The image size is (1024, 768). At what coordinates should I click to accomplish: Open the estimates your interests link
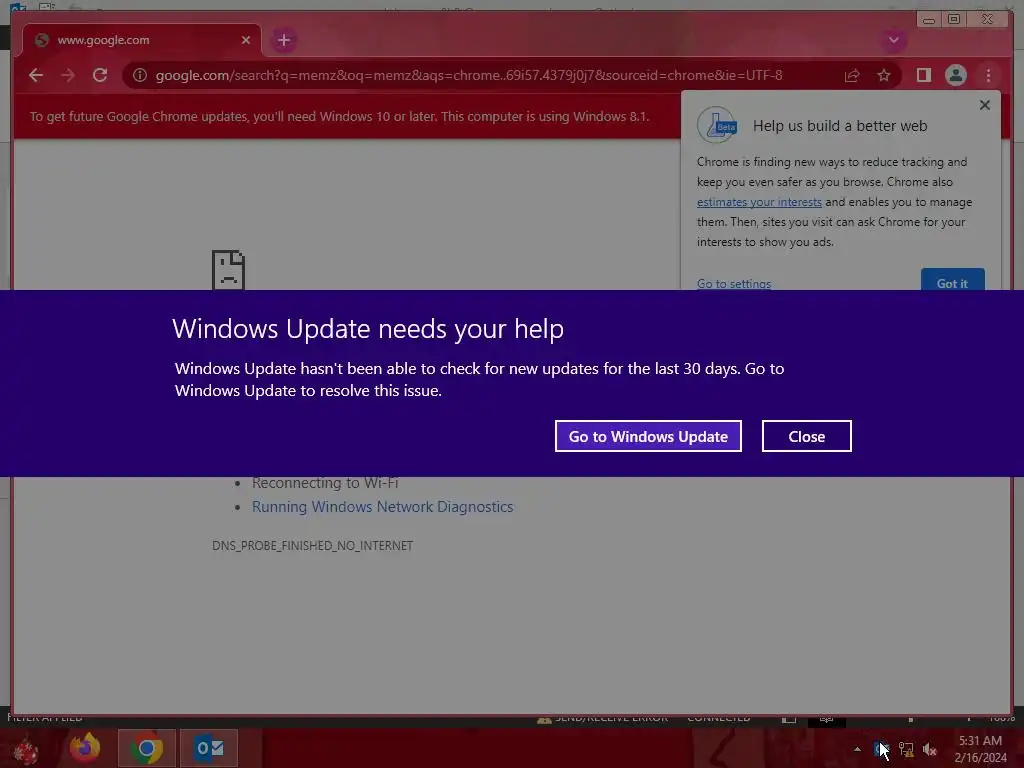click(759, 202)
